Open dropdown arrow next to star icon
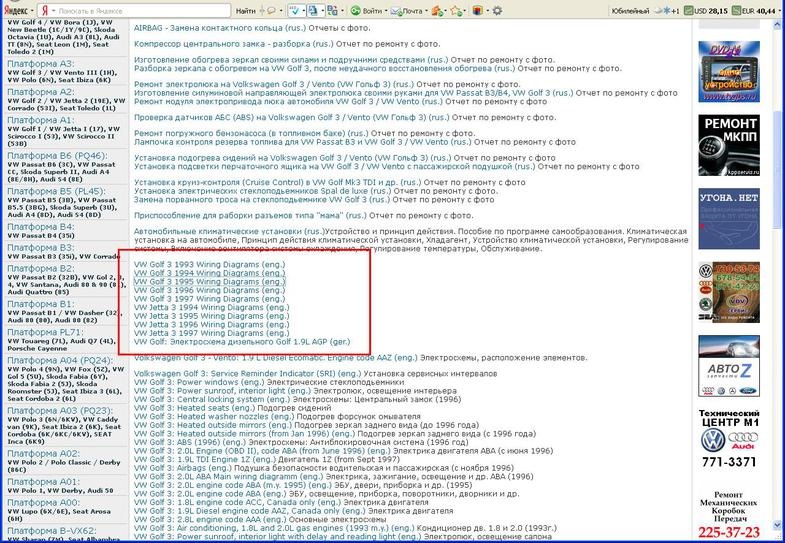Viewport: 785px width, 543px height. pos(465,11)
